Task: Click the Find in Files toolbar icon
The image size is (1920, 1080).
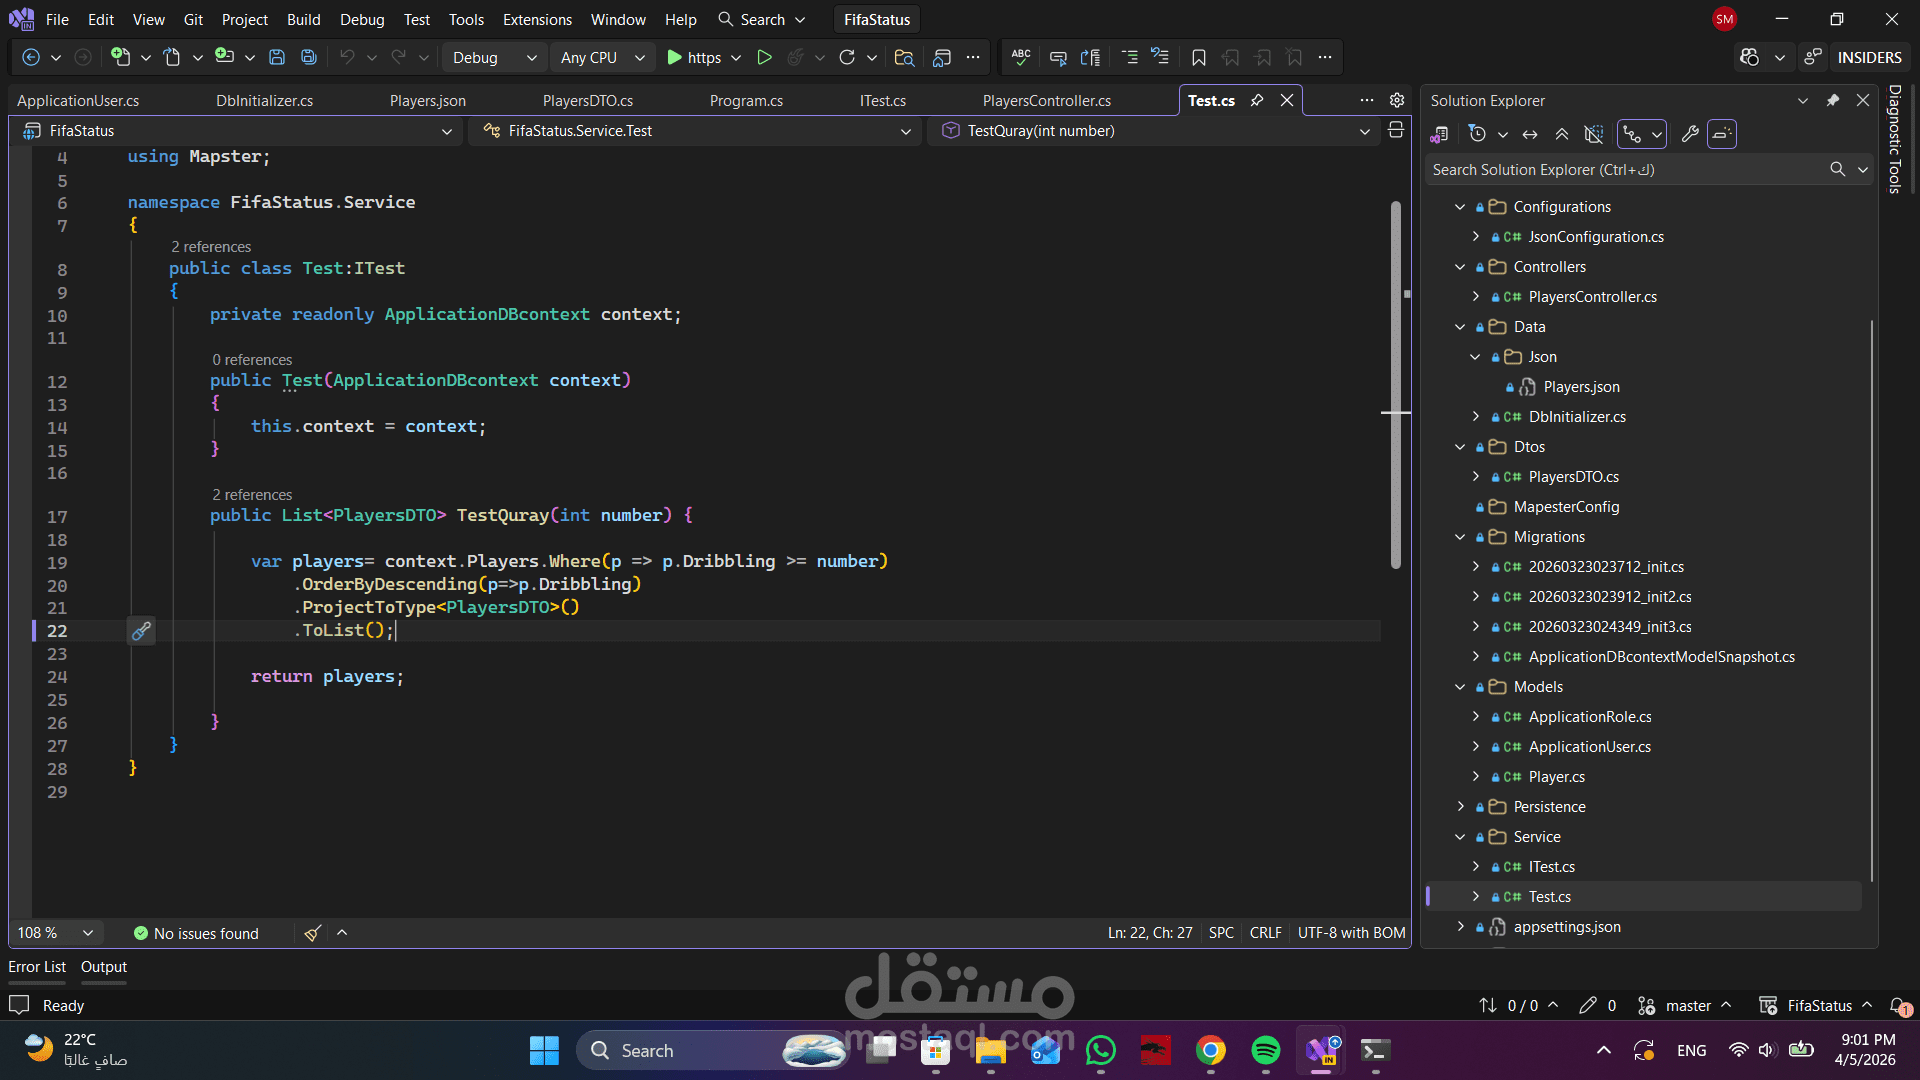Action: (x=904, y=58)
